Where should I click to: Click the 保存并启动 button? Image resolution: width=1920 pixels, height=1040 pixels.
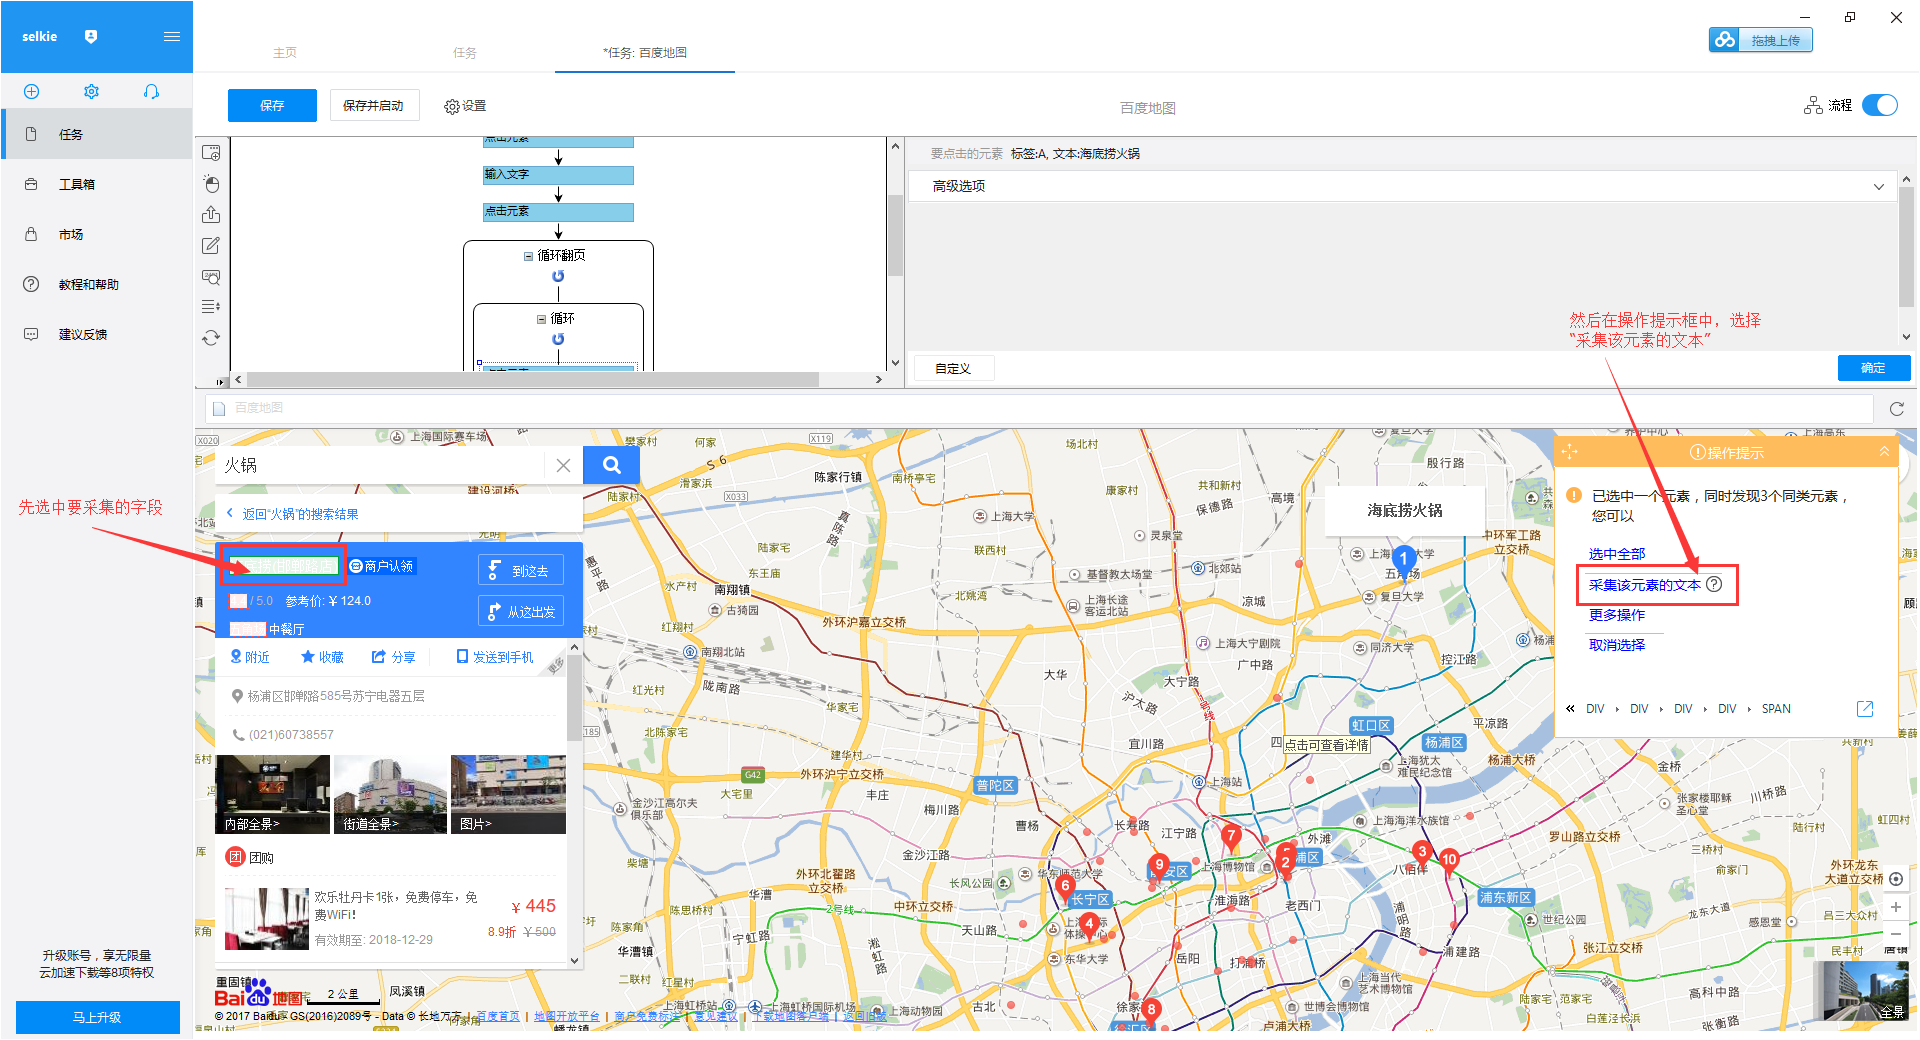[374, 105]
